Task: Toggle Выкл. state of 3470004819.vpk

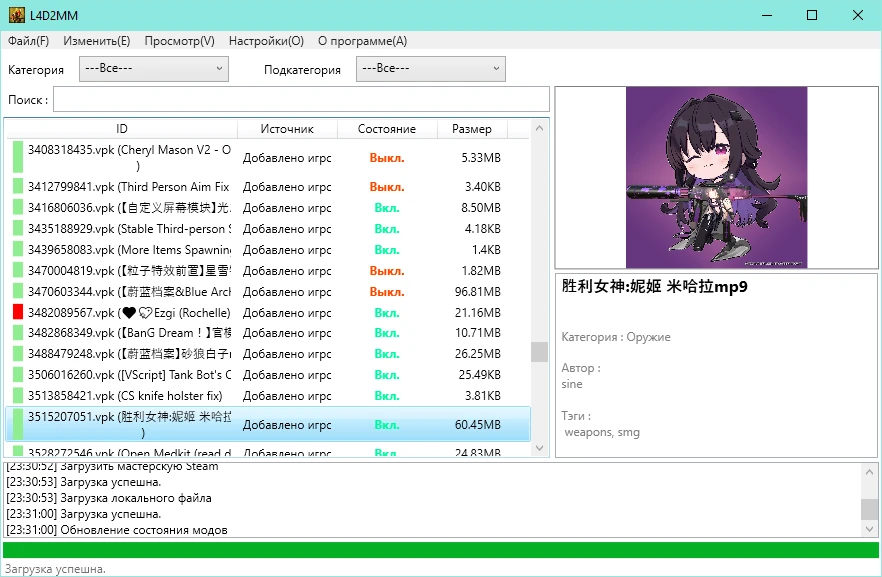Action: (386, 271)
